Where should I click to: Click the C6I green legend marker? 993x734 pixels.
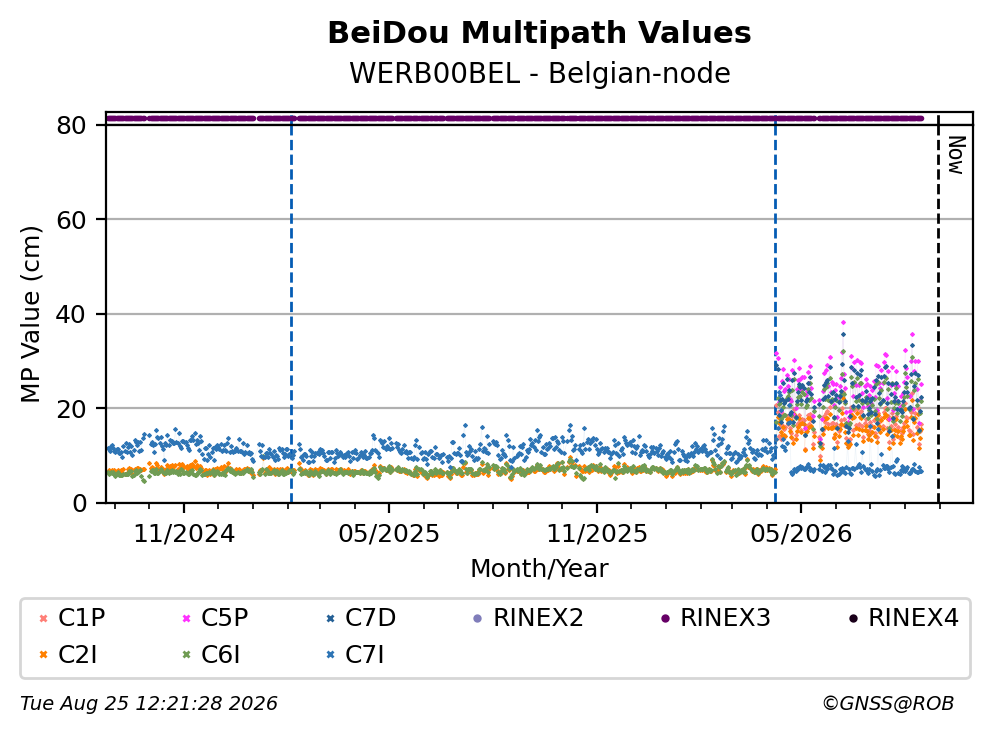186,655
